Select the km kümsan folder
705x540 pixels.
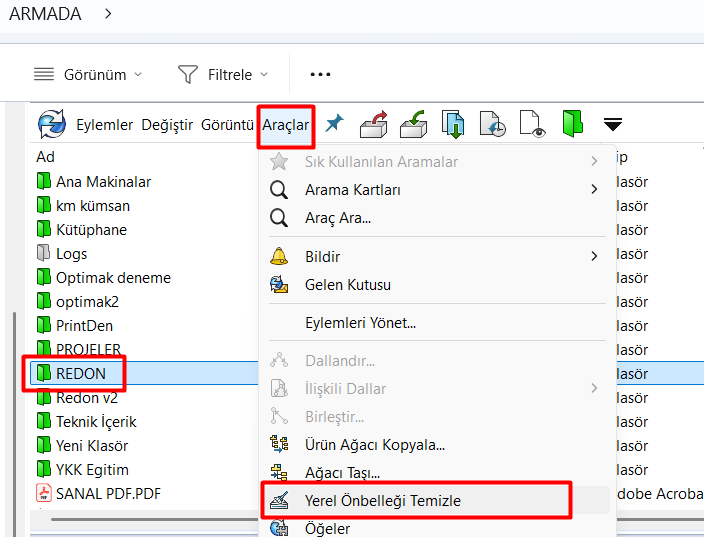(93, 206)
